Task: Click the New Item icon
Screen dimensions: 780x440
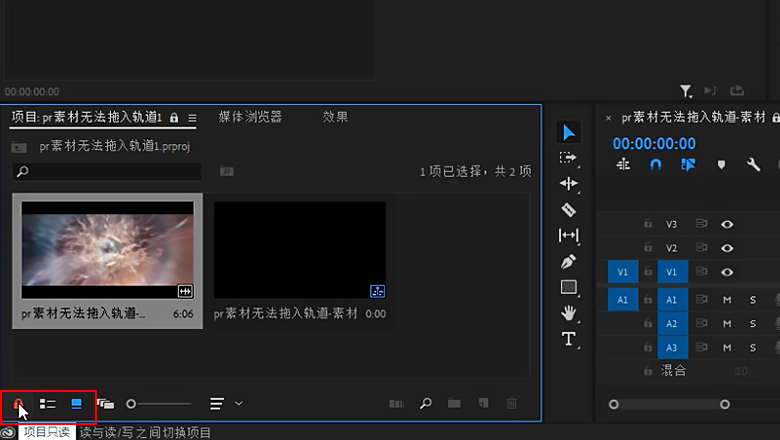Action: coord(483,403)
